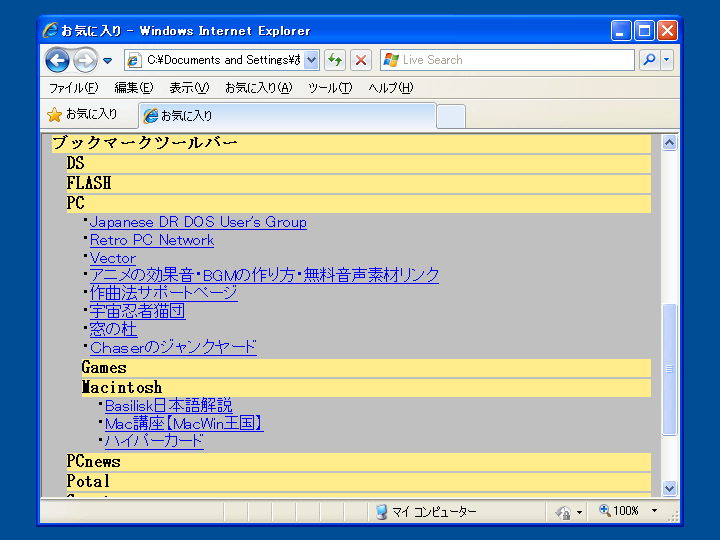Click the green Refresh arrows button

pos(335,60)
